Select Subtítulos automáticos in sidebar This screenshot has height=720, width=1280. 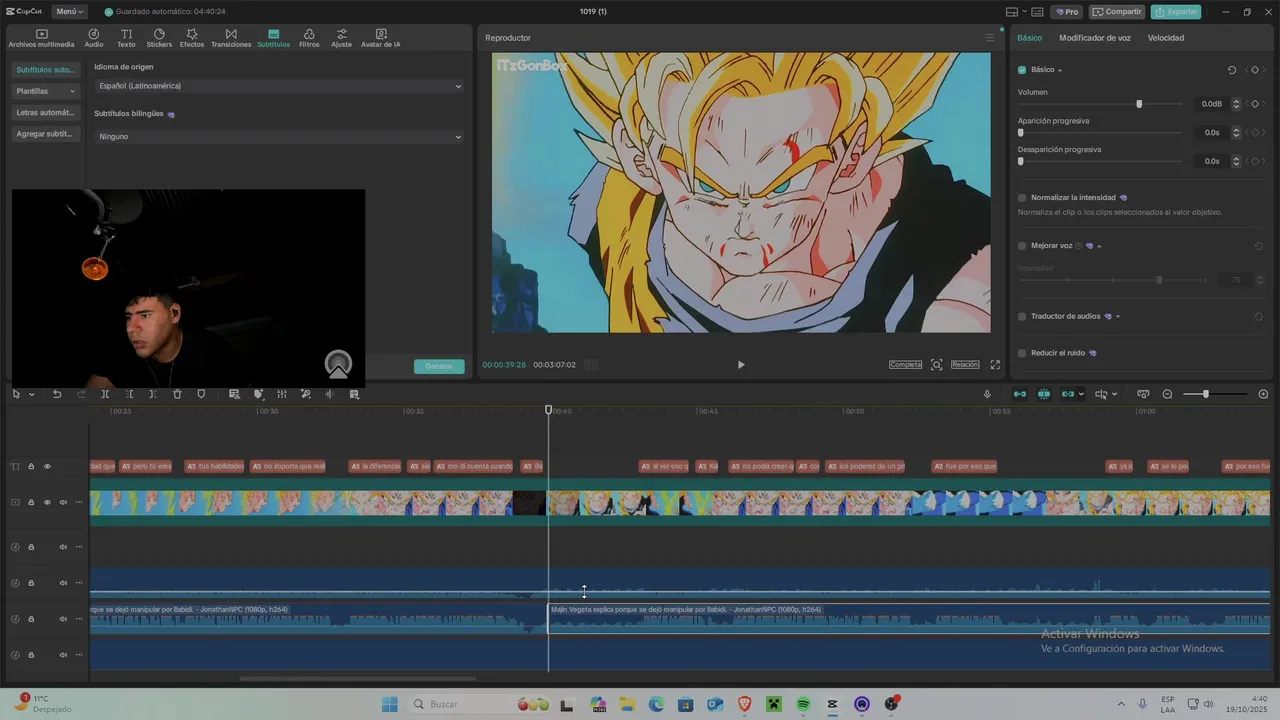46,70
